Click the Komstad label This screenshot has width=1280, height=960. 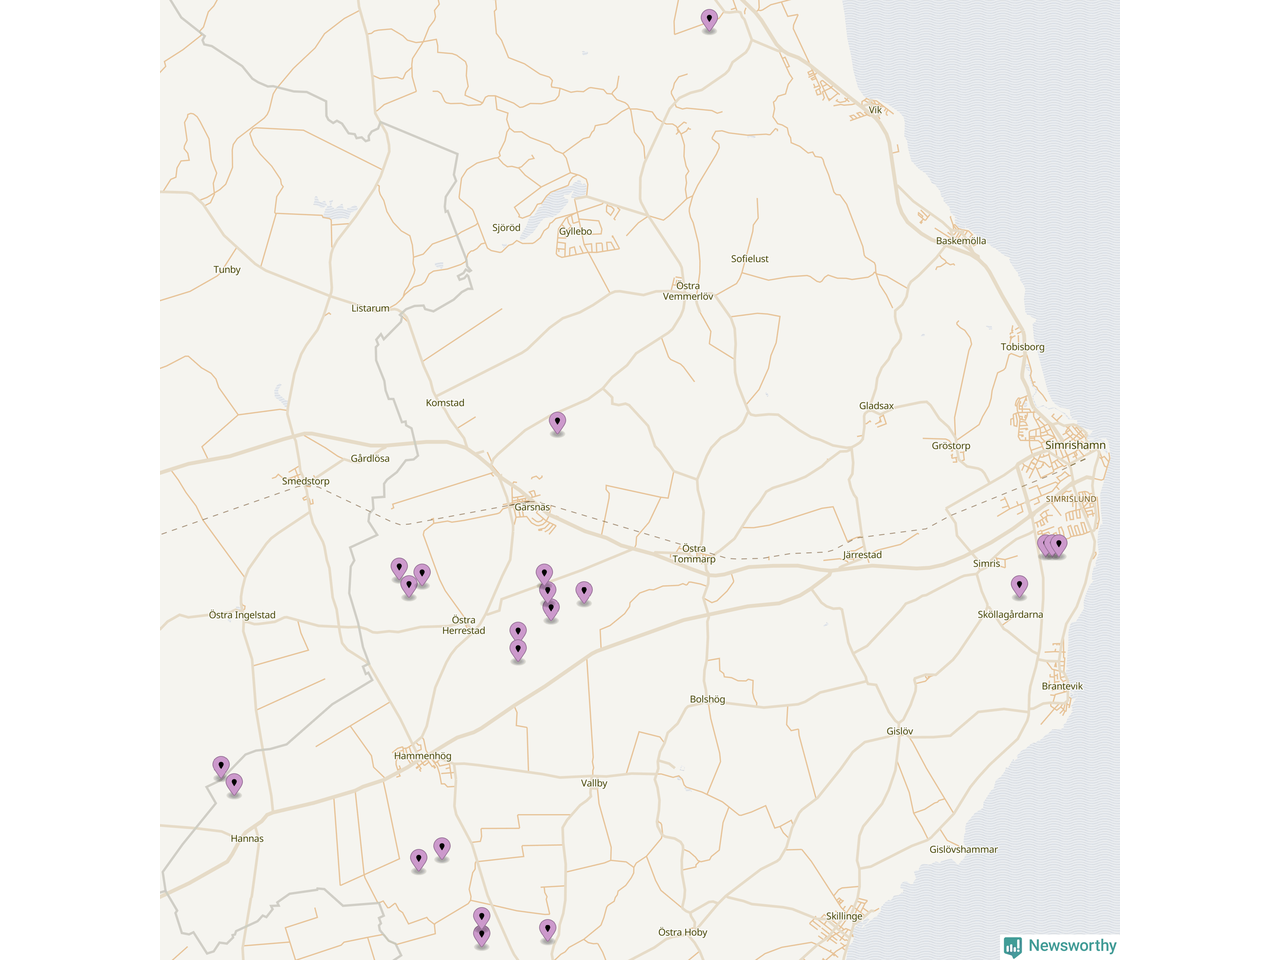pyautogui.click(x=445, y=403)
